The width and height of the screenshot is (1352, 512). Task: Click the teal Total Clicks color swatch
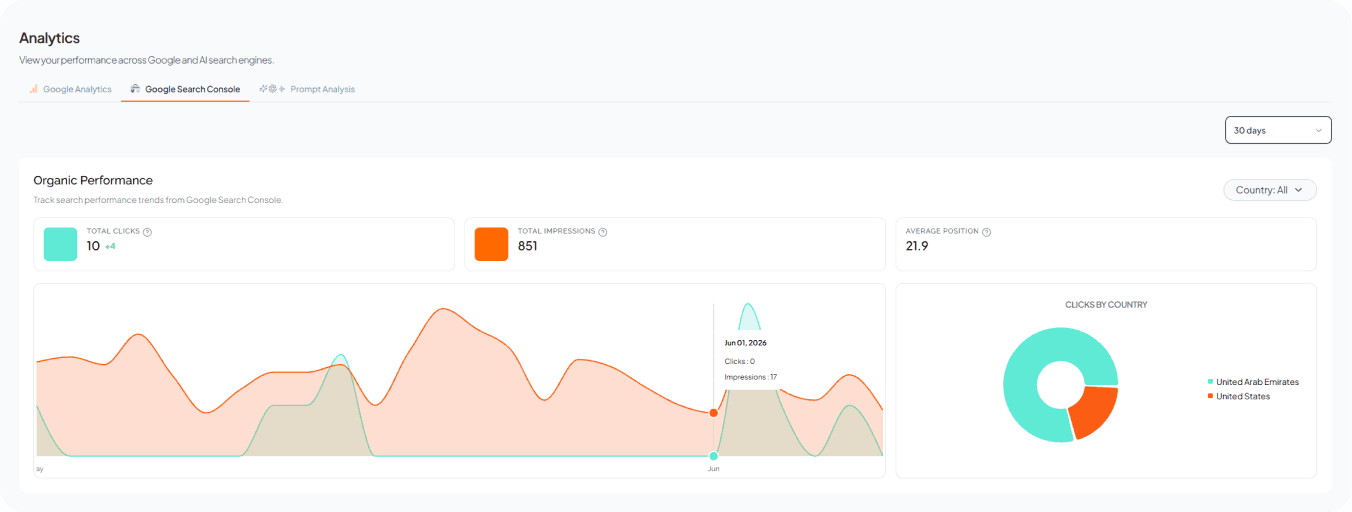pyautogui.click(x=61, y=244)
